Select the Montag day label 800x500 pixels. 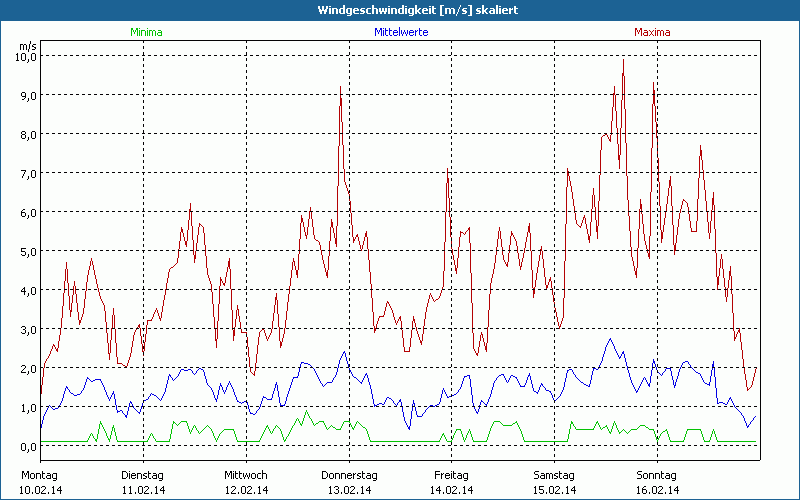point(39,475)
